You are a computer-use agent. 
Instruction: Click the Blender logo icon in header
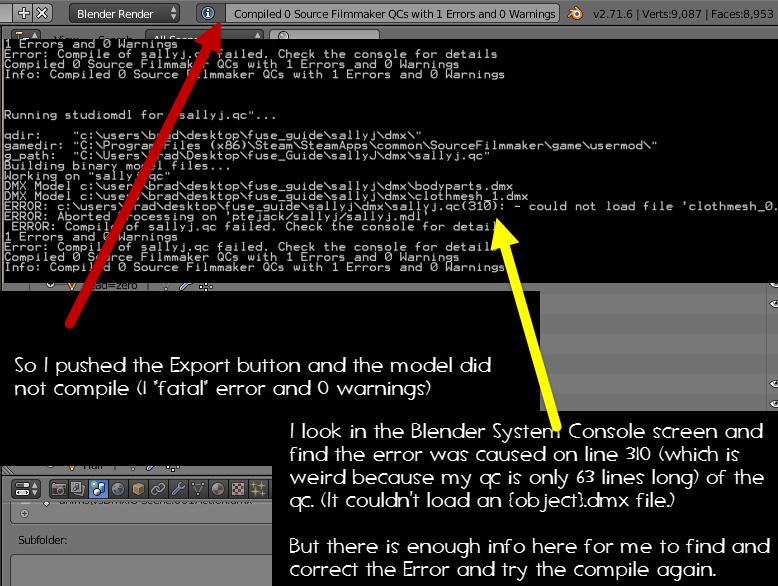tap(575, 13)
